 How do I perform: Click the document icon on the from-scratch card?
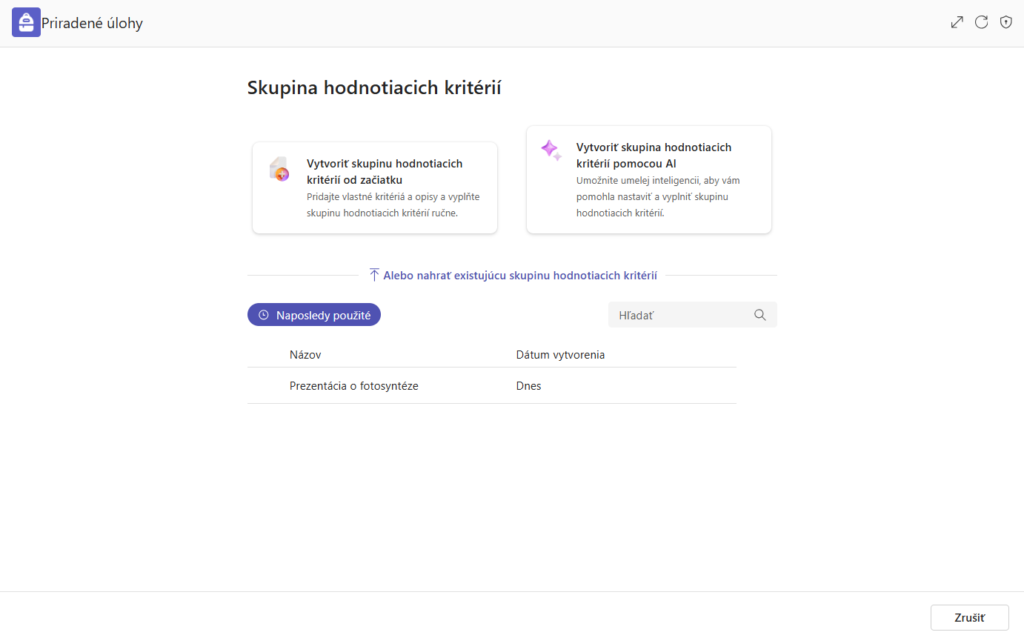(x=280, y=169)
